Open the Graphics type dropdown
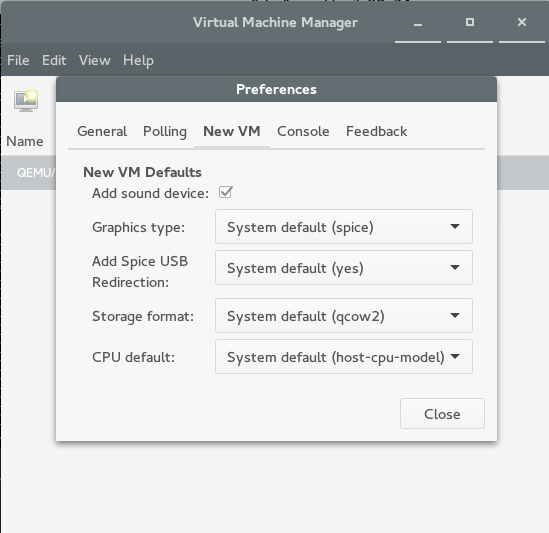The height and width of the screenshot is (533, 549). point(344,227)
